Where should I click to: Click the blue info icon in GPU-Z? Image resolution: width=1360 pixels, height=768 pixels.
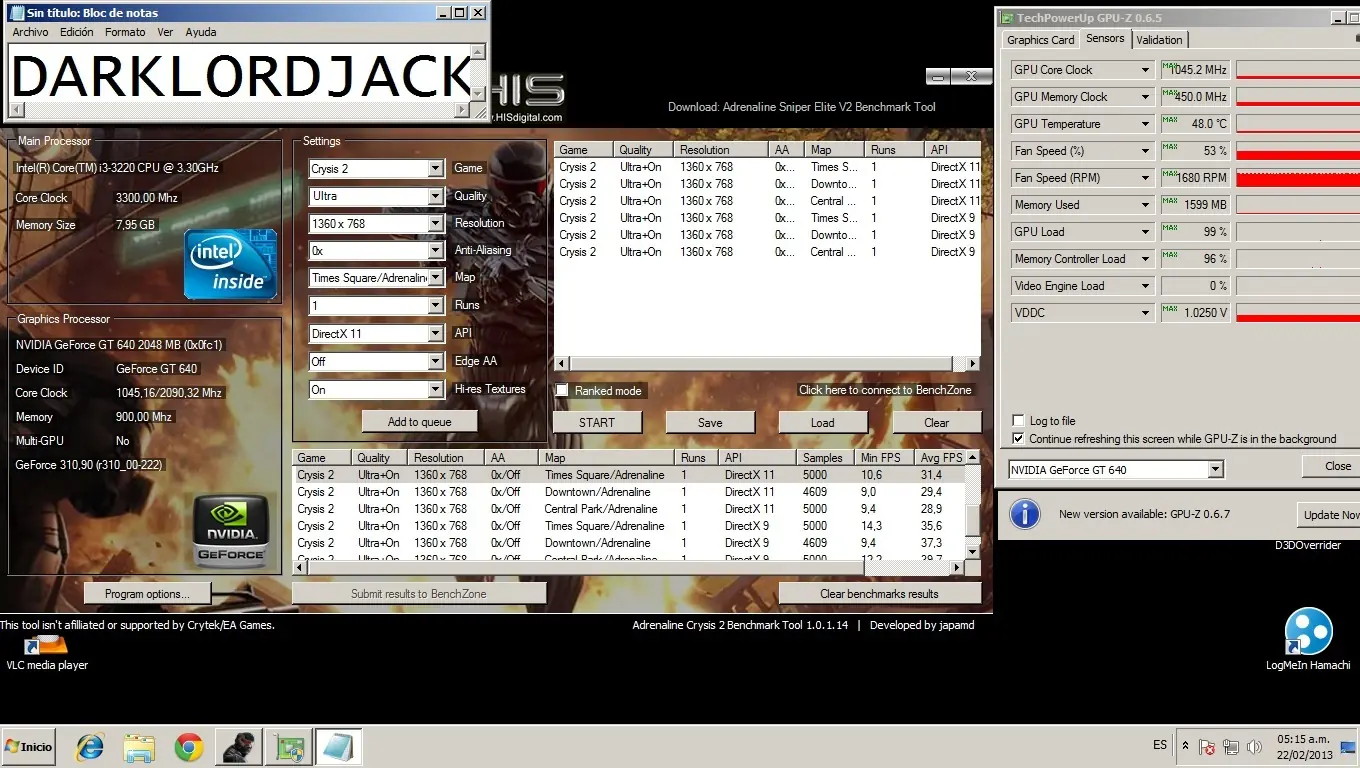point(1025,514)
